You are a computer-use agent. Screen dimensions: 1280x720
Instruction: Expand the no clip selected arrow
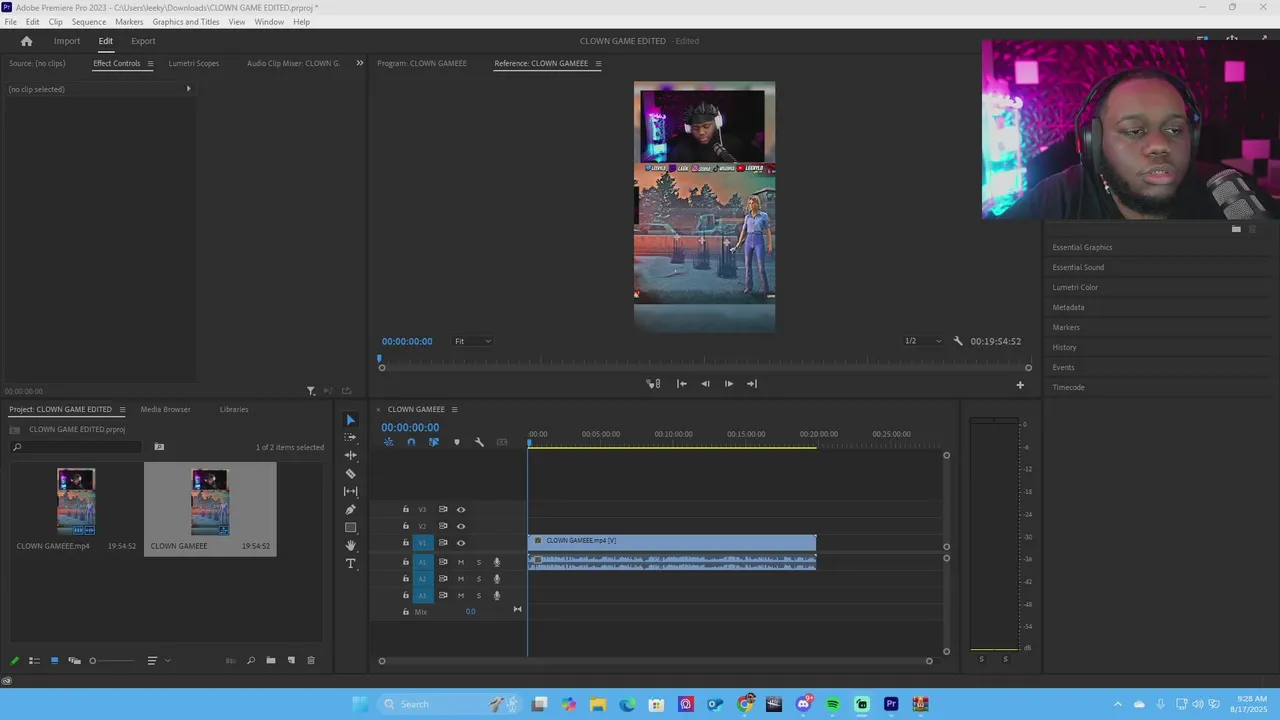click(x=188, y=89)
